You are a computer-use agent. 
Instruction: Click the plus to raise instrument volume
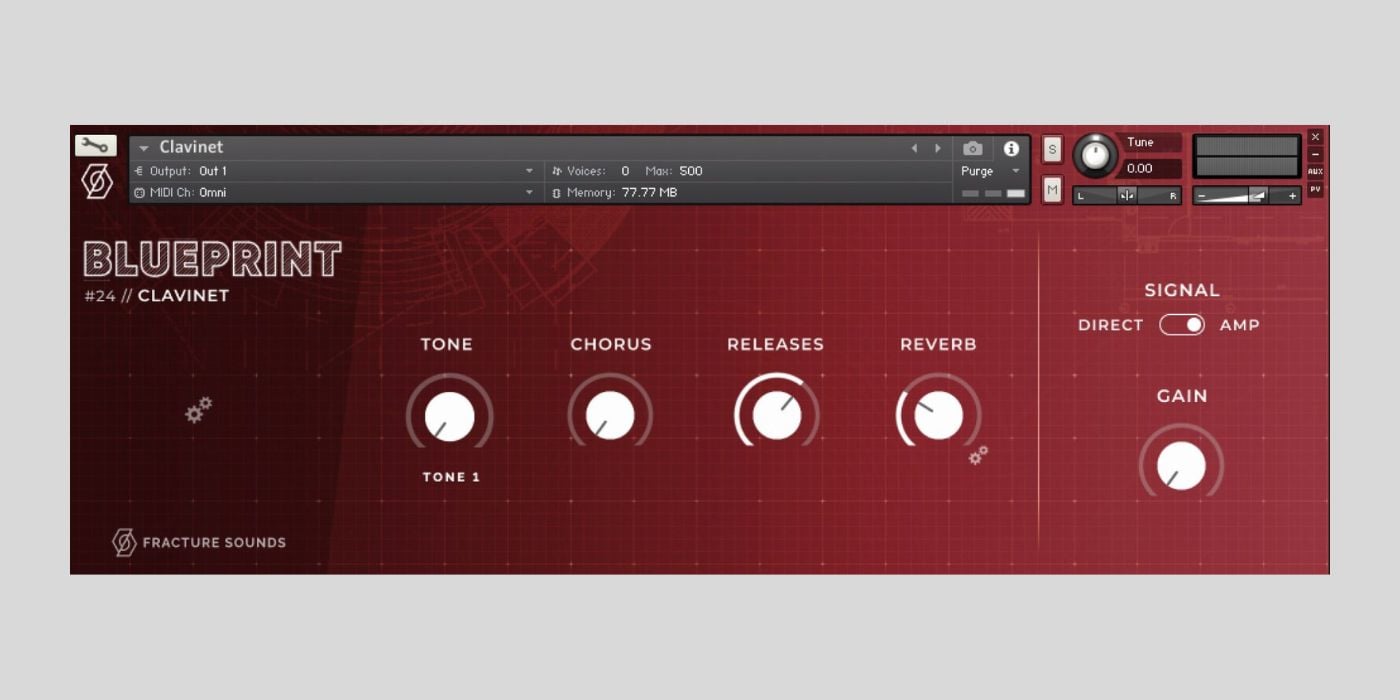coord(1291,195)
